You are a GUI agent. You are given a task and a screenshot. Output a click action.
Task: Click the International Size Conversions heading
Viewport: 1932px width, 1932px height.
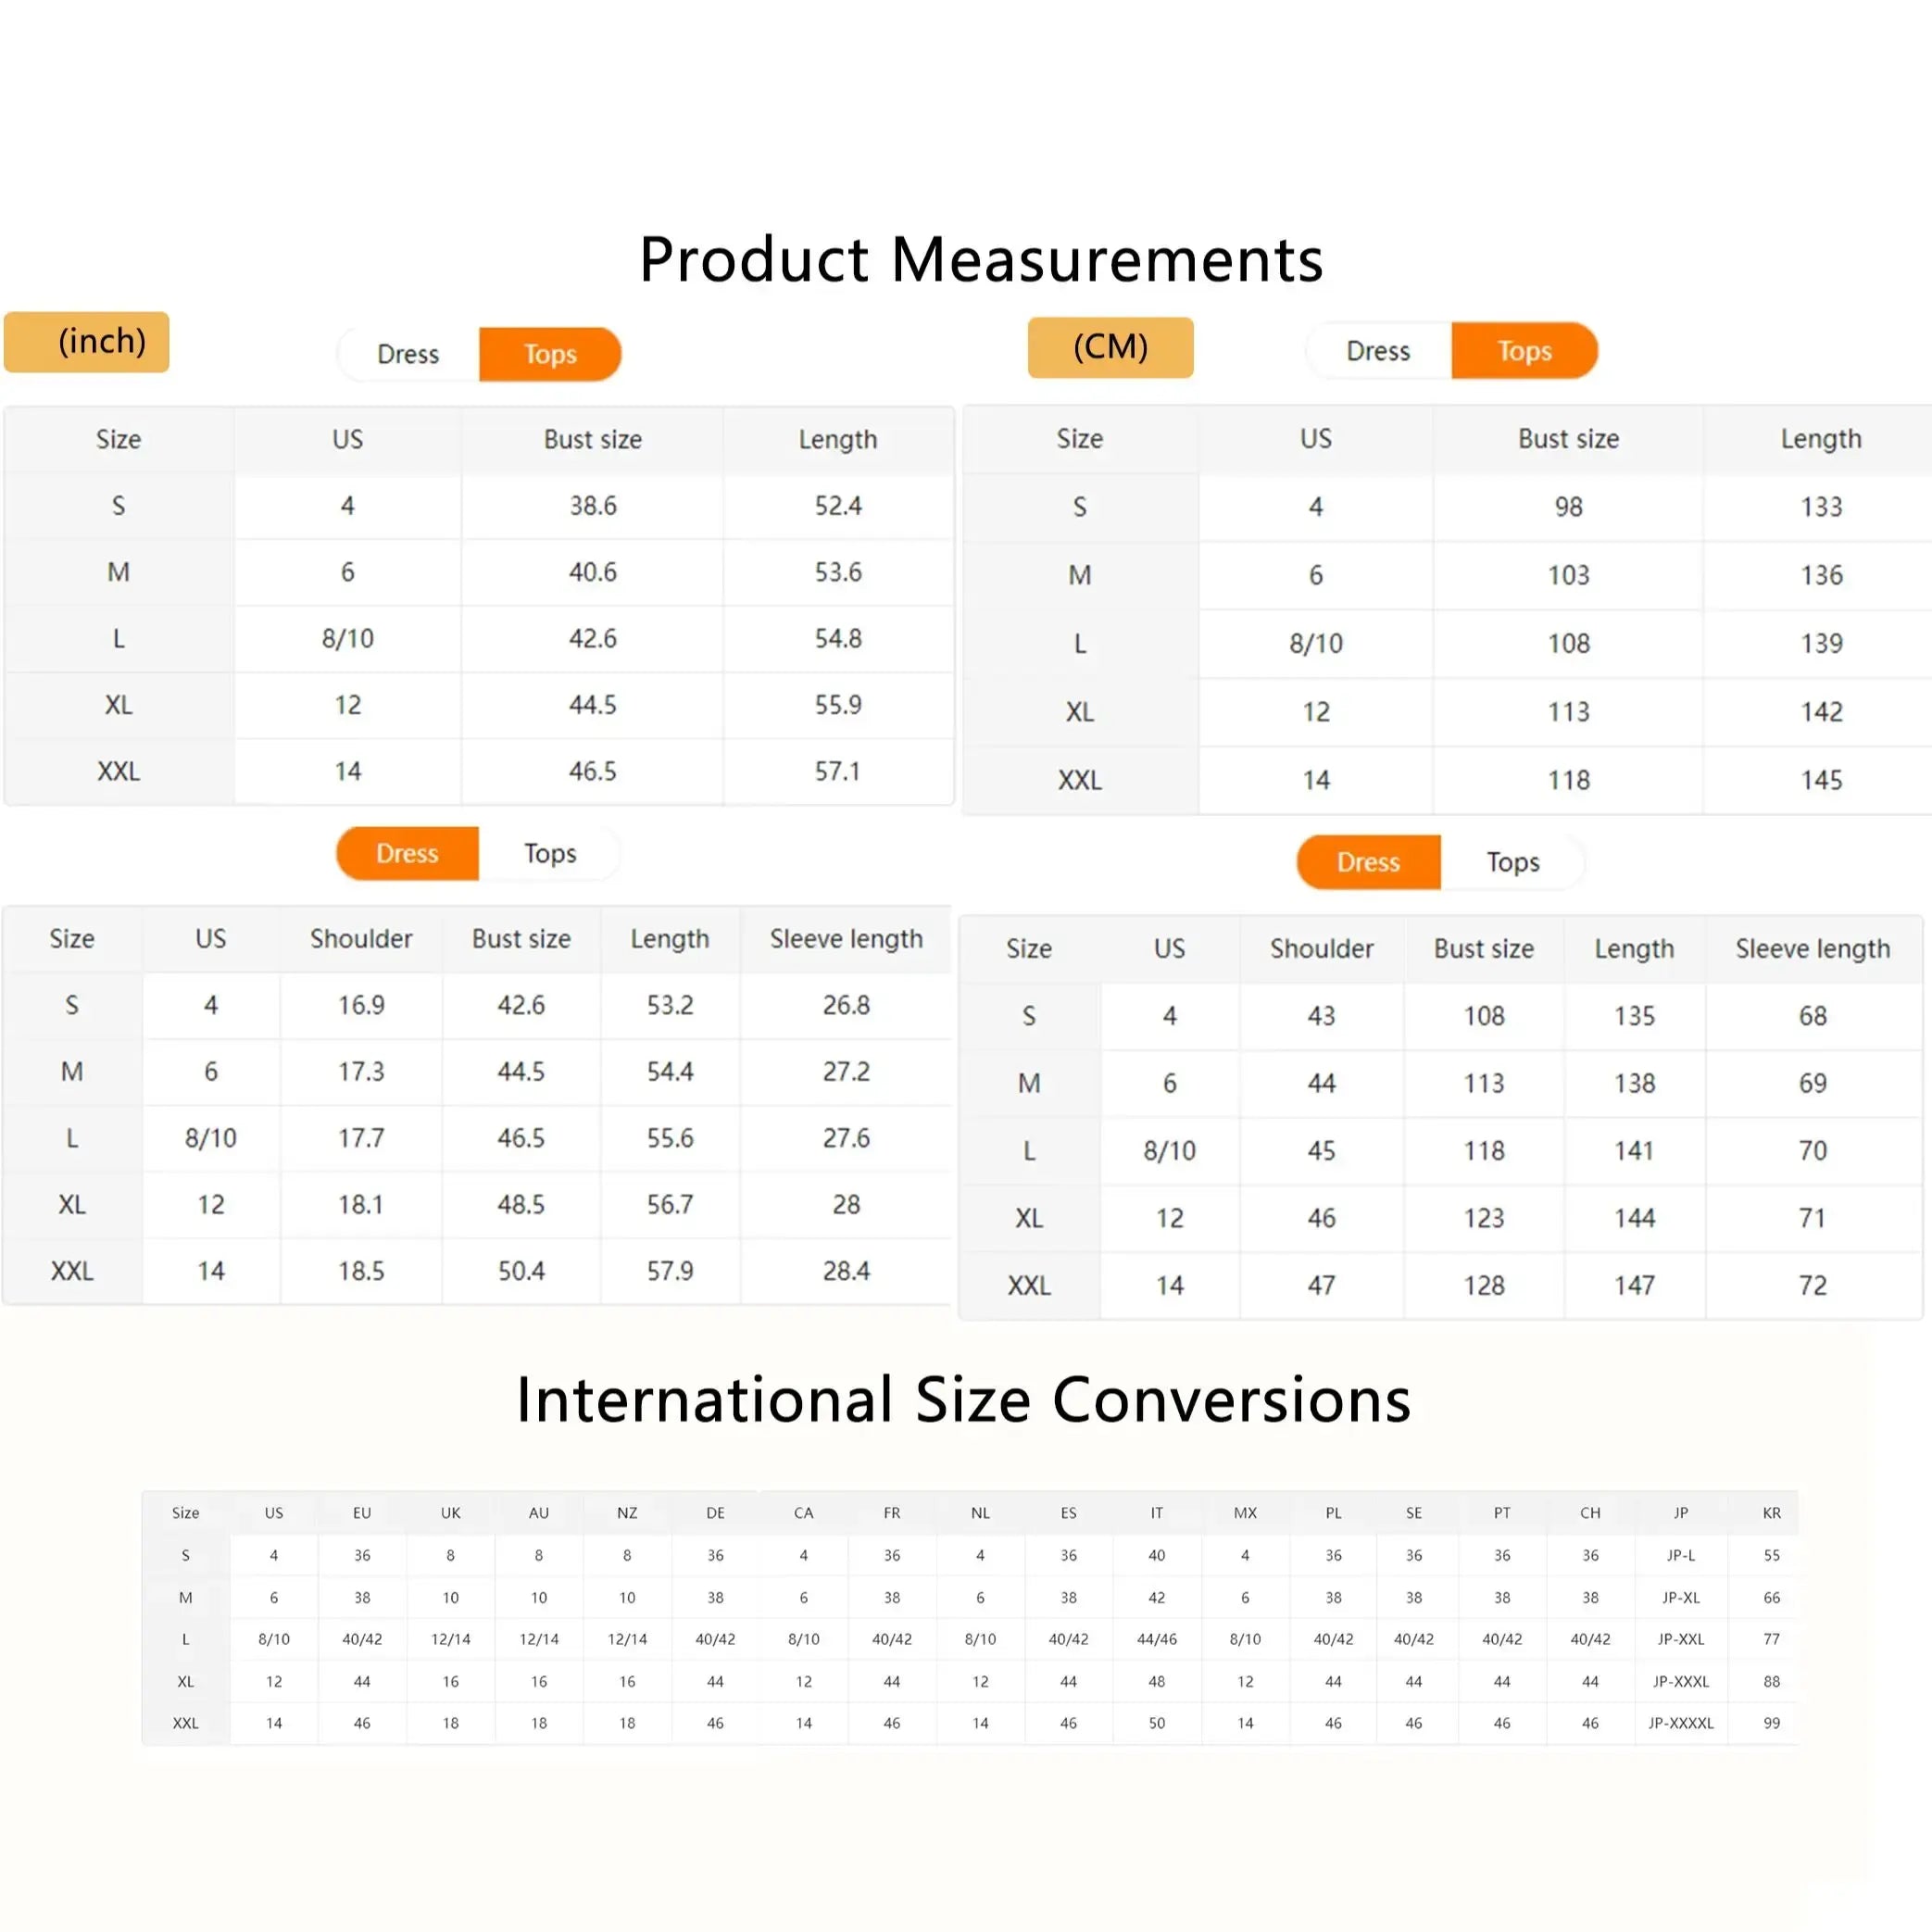[x=963, y=1399]
